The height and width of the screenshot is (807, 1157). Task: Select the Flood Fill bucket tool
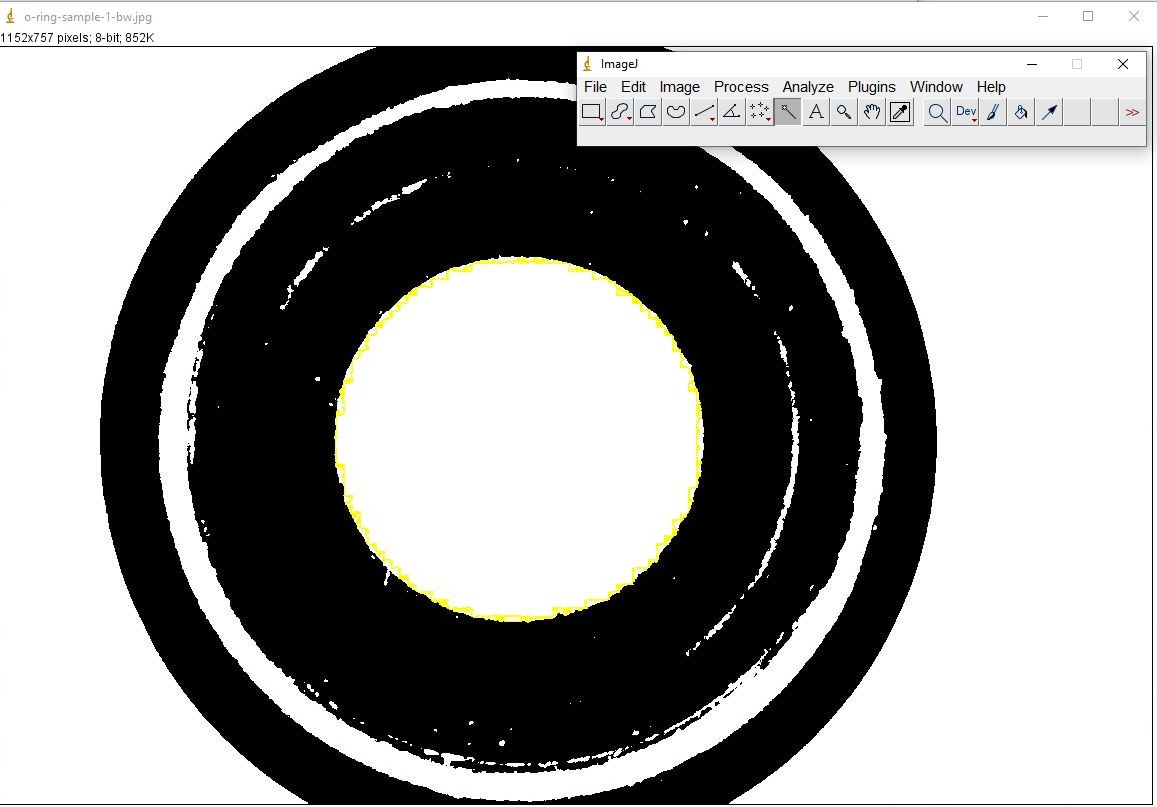click(1021, 112)
